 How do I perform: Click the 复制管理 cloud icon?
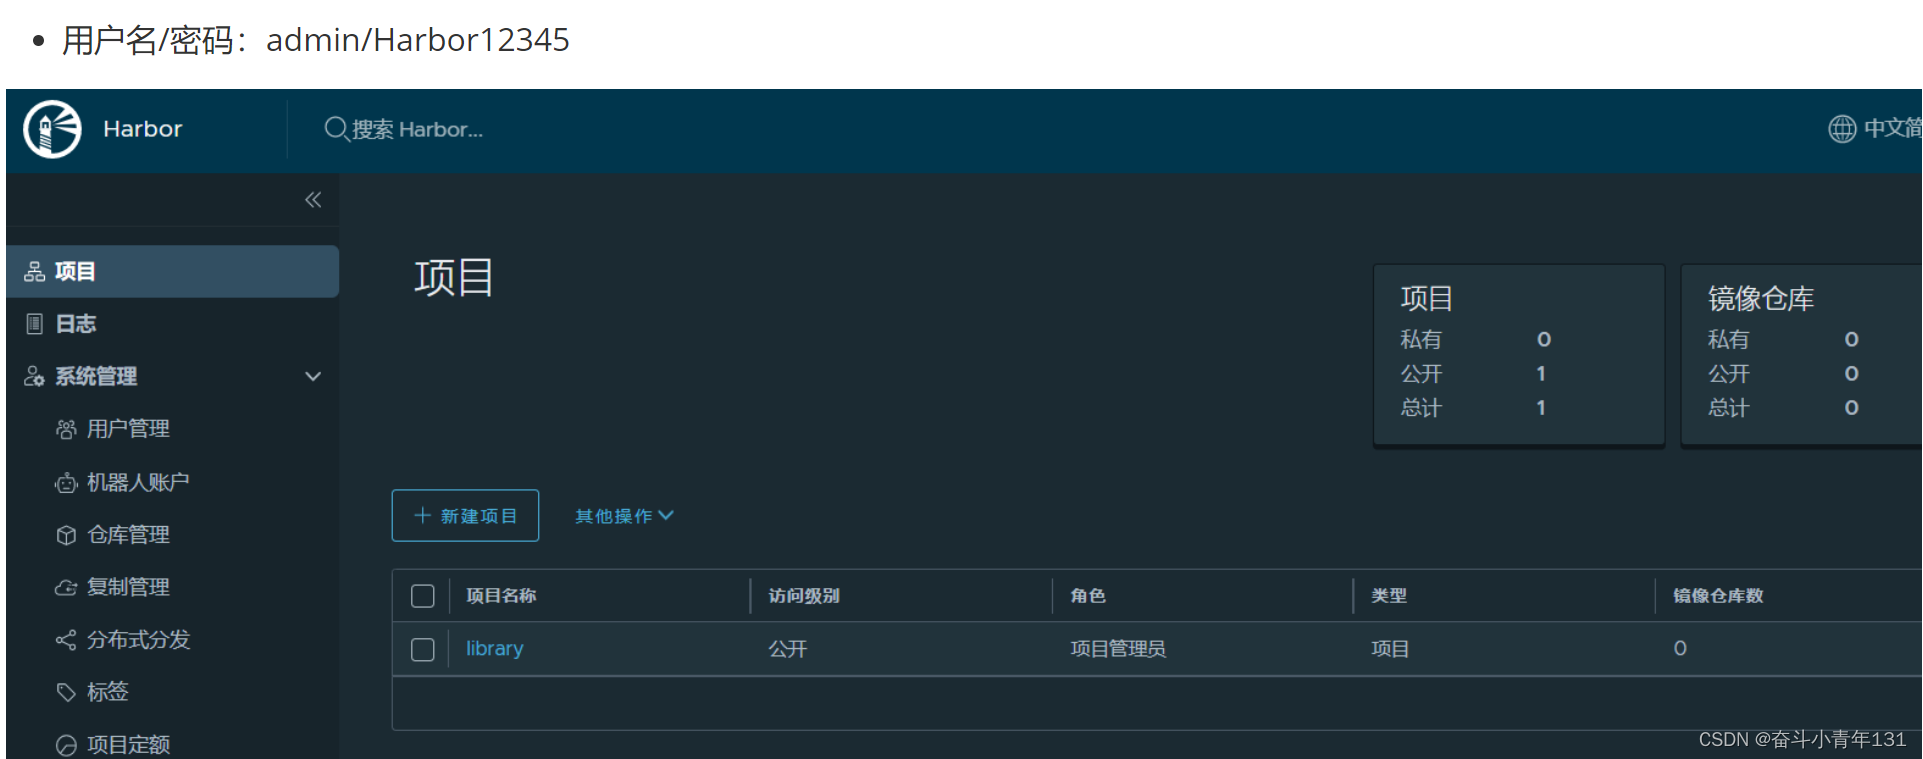pos(66,587)
